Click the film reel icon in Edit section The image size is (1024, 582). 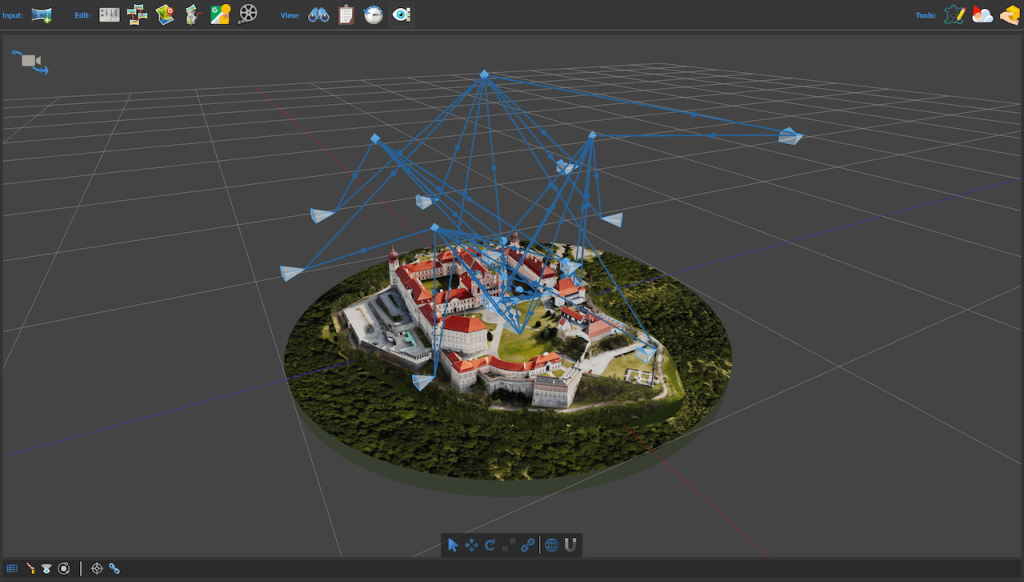point(247,14)
